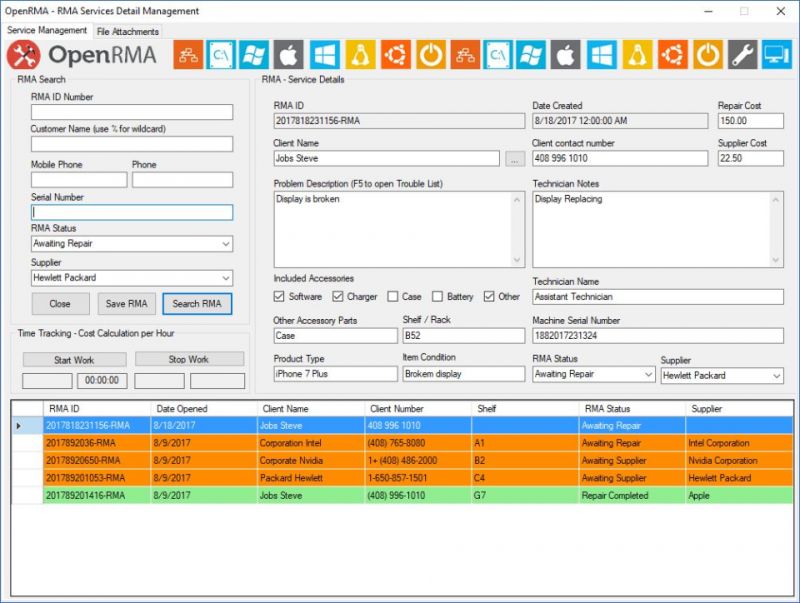Screen dimensions: 800x603
Task: Click the leftmost modern Windows logo icon
Action: coord(324,55)
